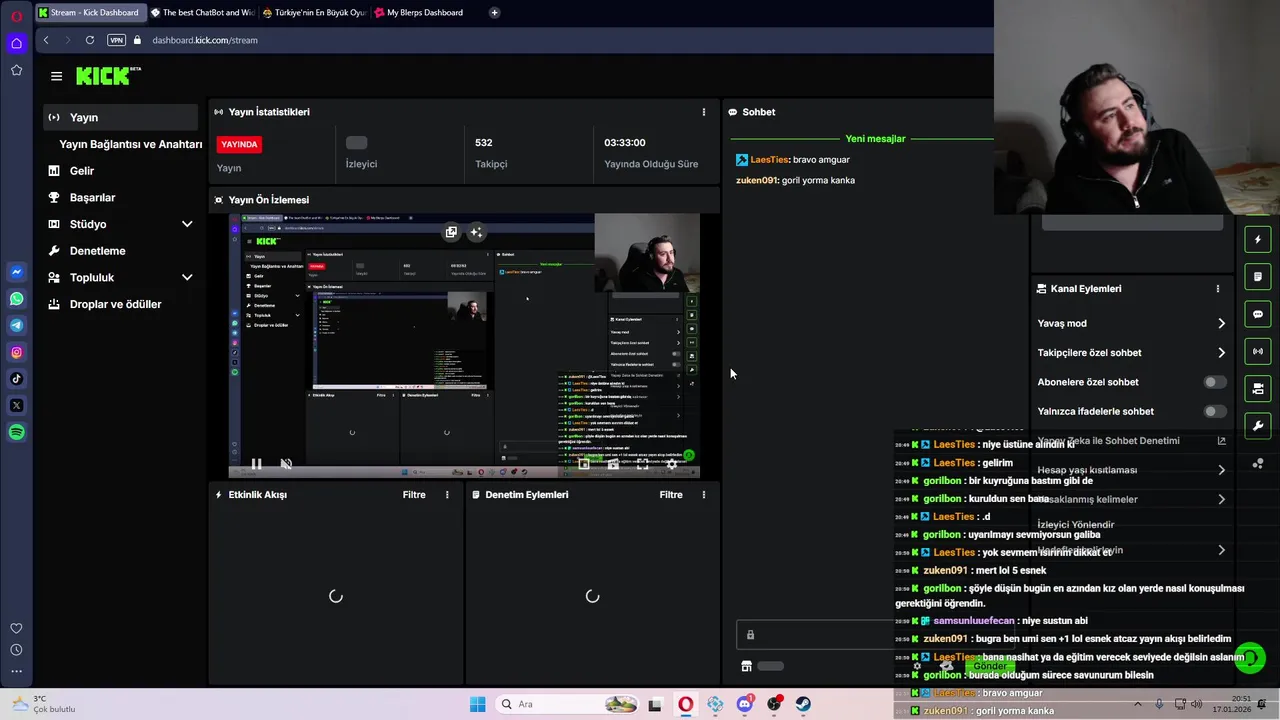Click the wrench tool icon in right rail
The width and height of the screenshot is (1280, 720).
pyautogui.click(x=1258, y=426)
